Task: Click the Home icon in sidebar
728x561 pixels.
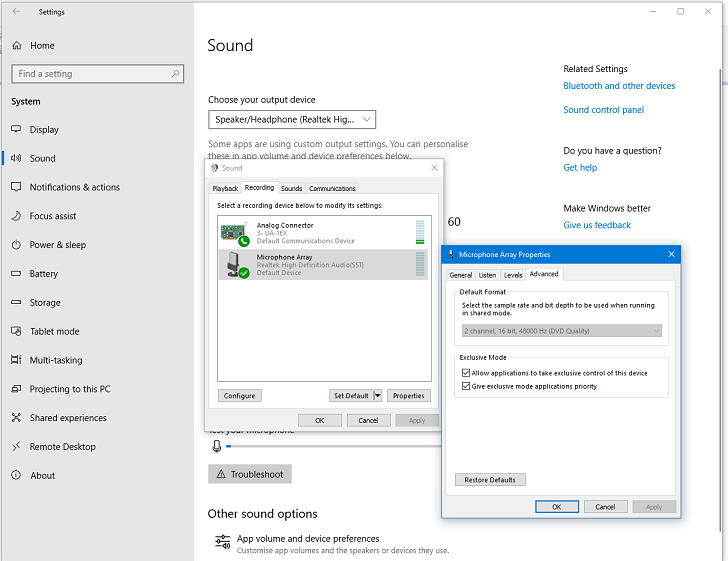Action: tap(17, 46)
